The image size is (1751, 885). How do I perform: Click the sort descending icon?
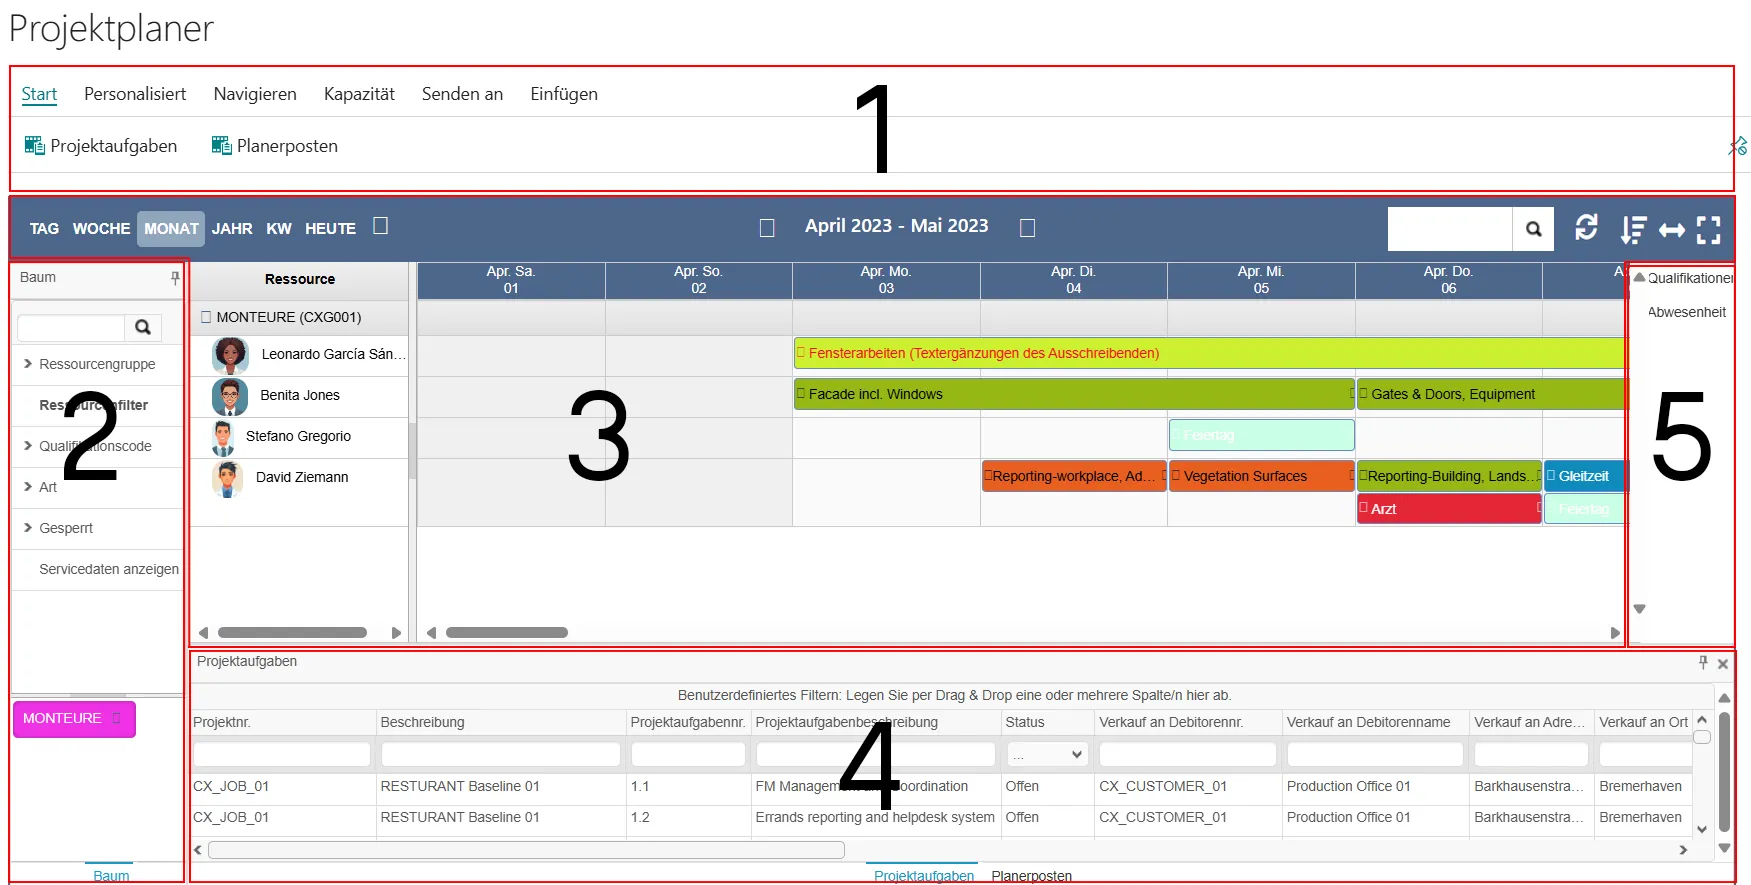coord(1632,230)
